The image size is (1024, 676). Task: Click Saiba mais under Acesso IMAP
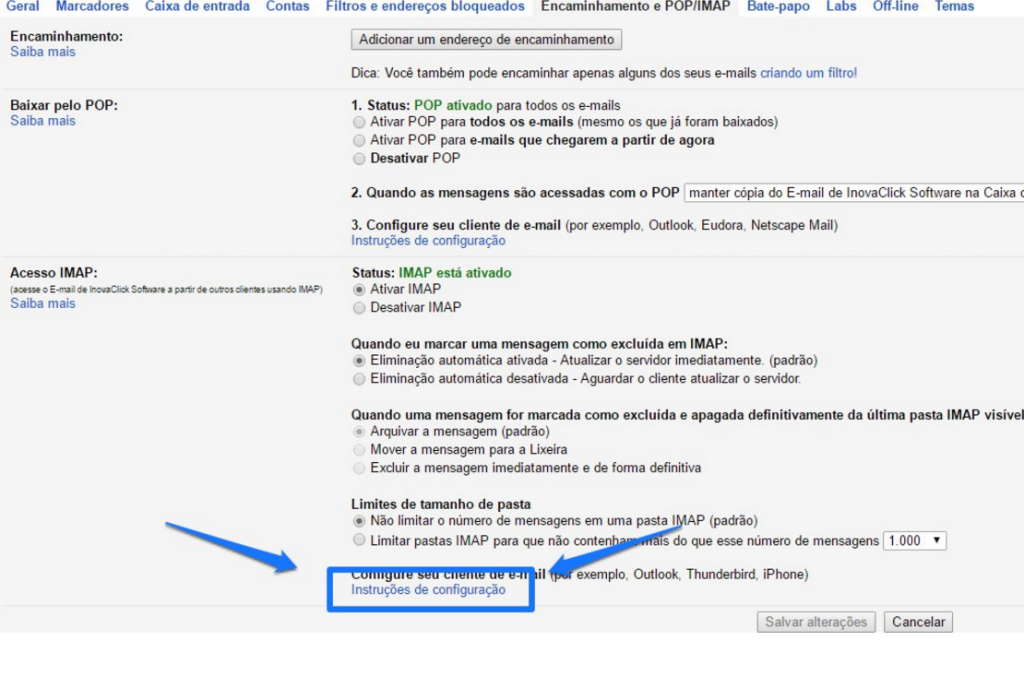click(x=42, y=304)
